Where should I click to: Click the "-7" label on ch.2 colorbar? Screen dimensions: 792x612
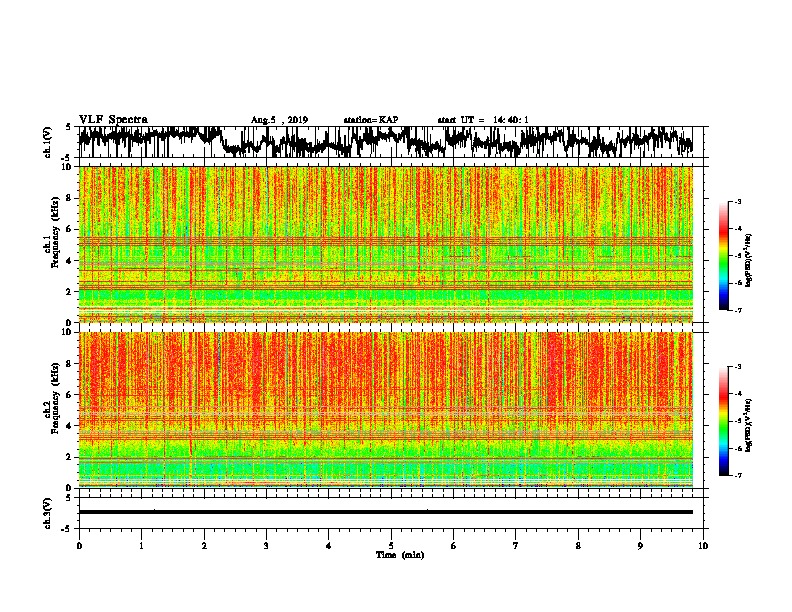738,476
